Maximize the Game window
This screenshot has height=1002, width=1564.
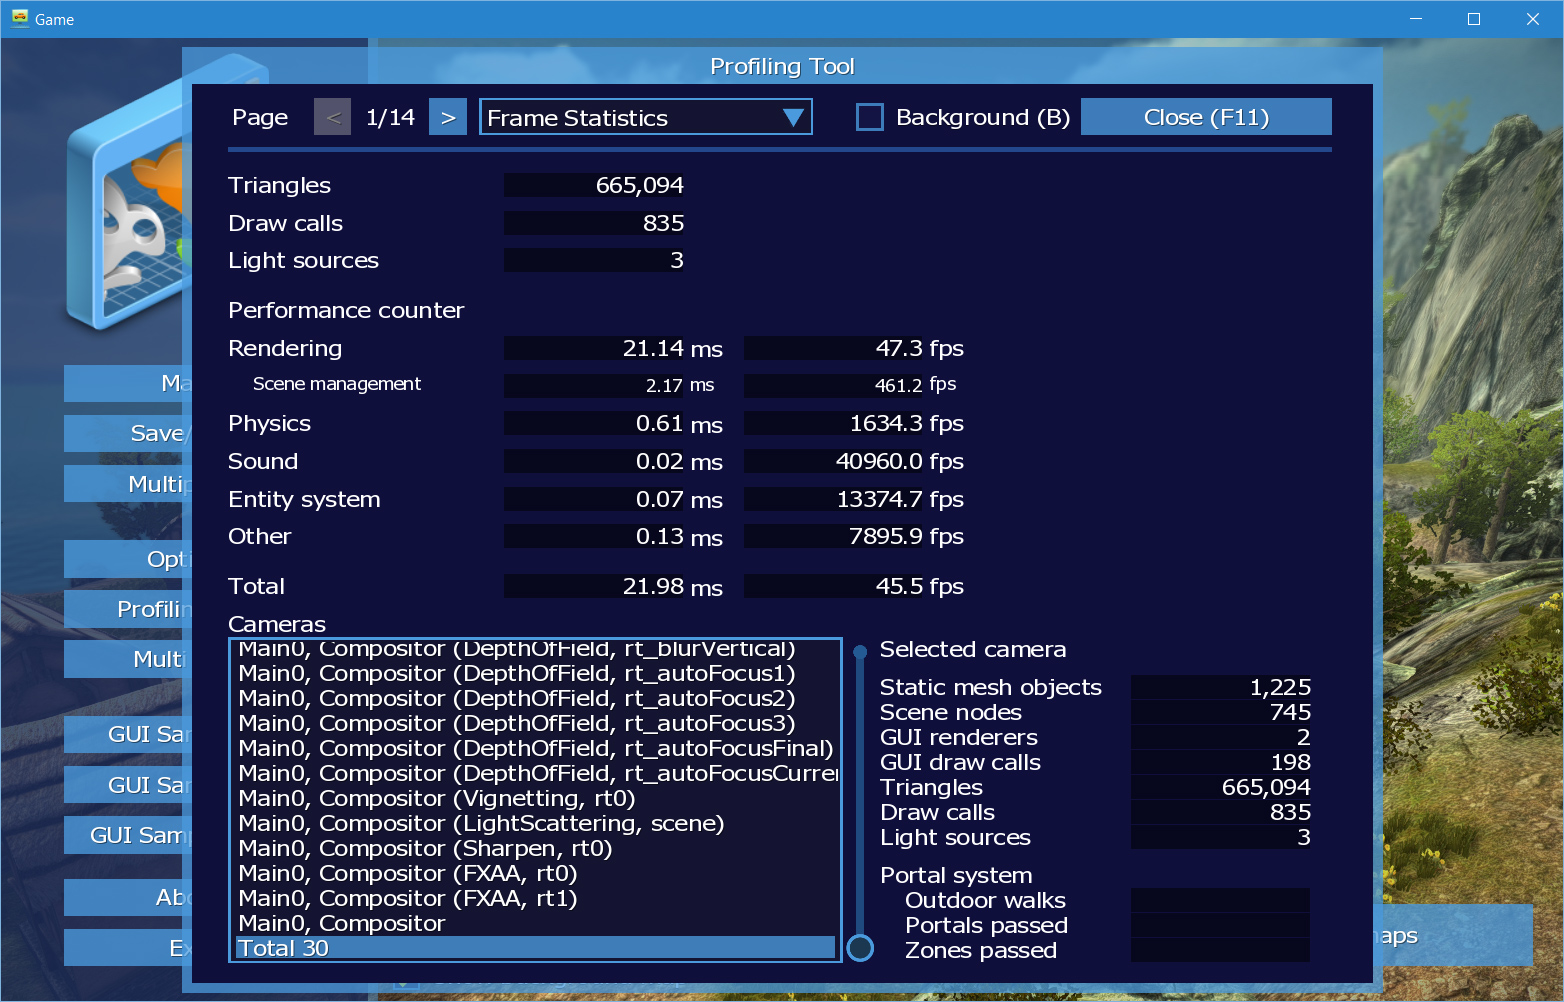coord(1473,19)
